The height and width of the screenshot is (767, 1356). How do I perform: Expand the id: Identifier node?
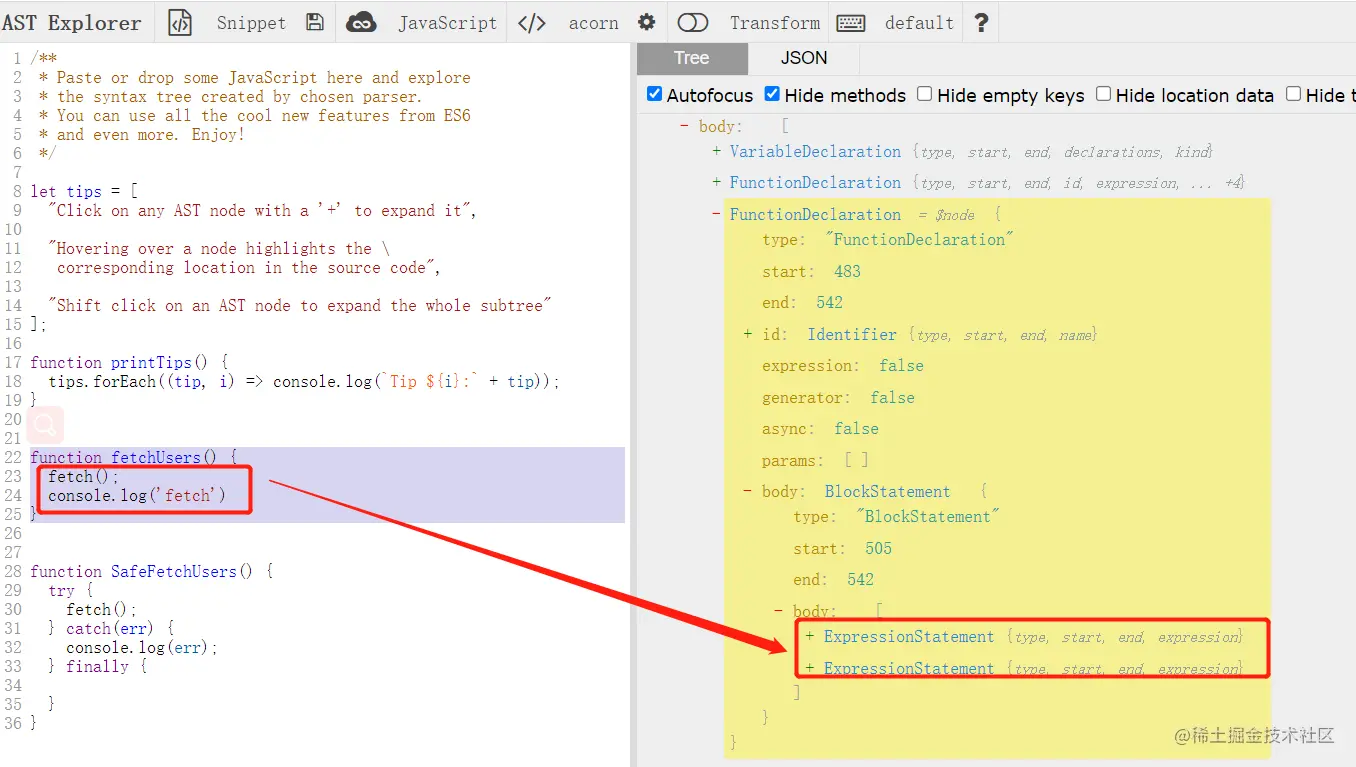(x=748, y=334)
